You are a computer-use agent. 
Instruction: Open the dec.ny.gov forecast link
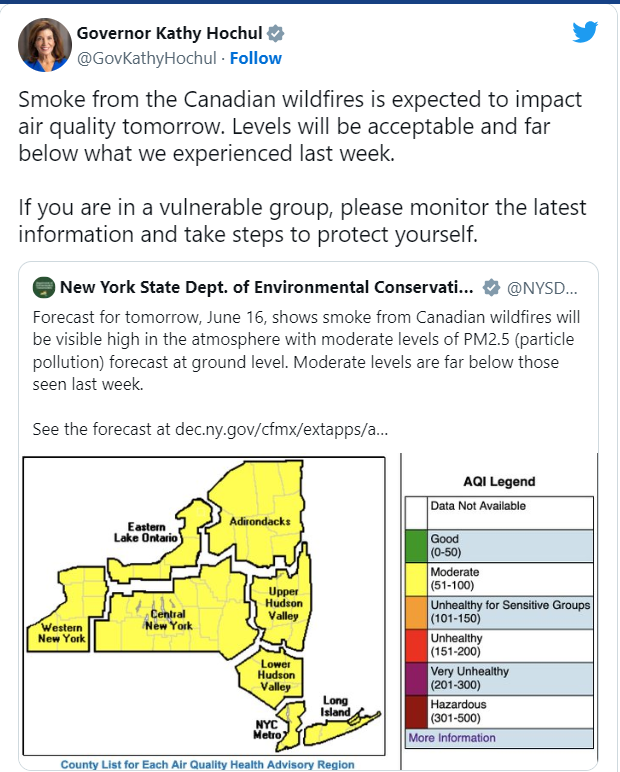[x=282, y=429]
